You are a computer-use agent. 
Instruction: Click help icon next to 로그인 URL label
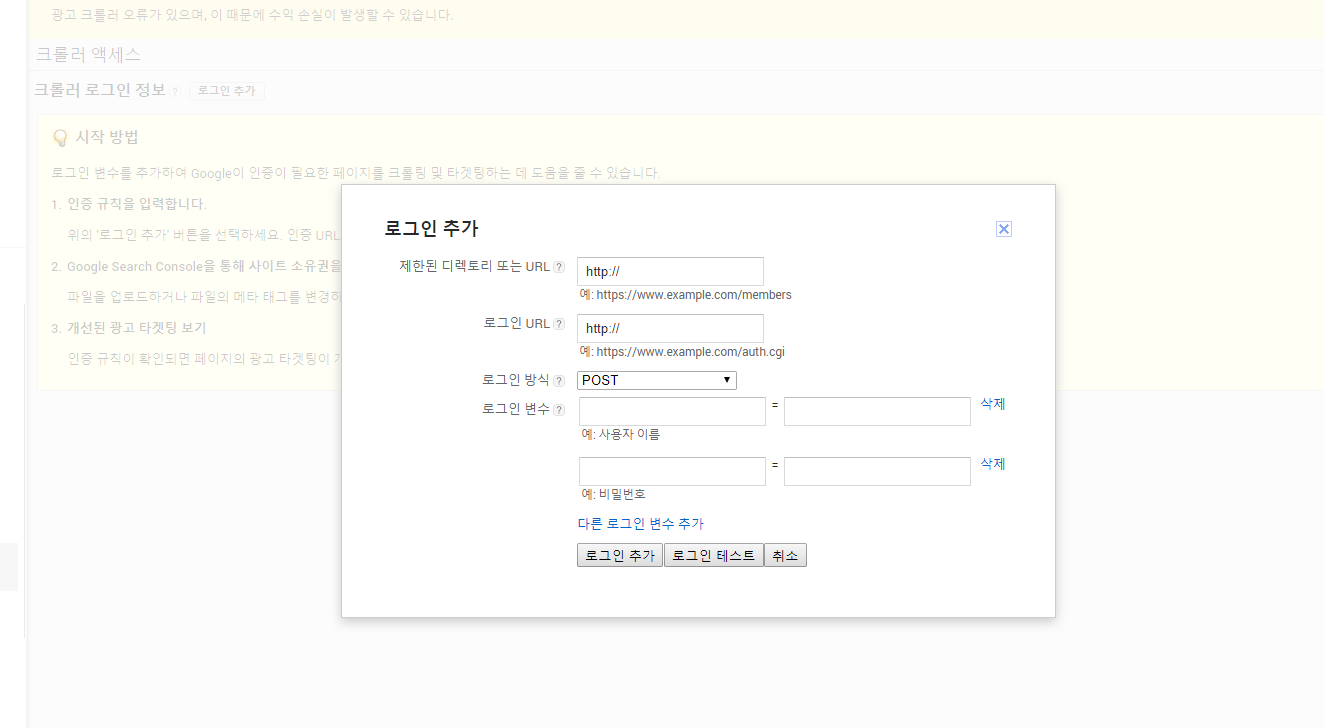click(559, 324)
